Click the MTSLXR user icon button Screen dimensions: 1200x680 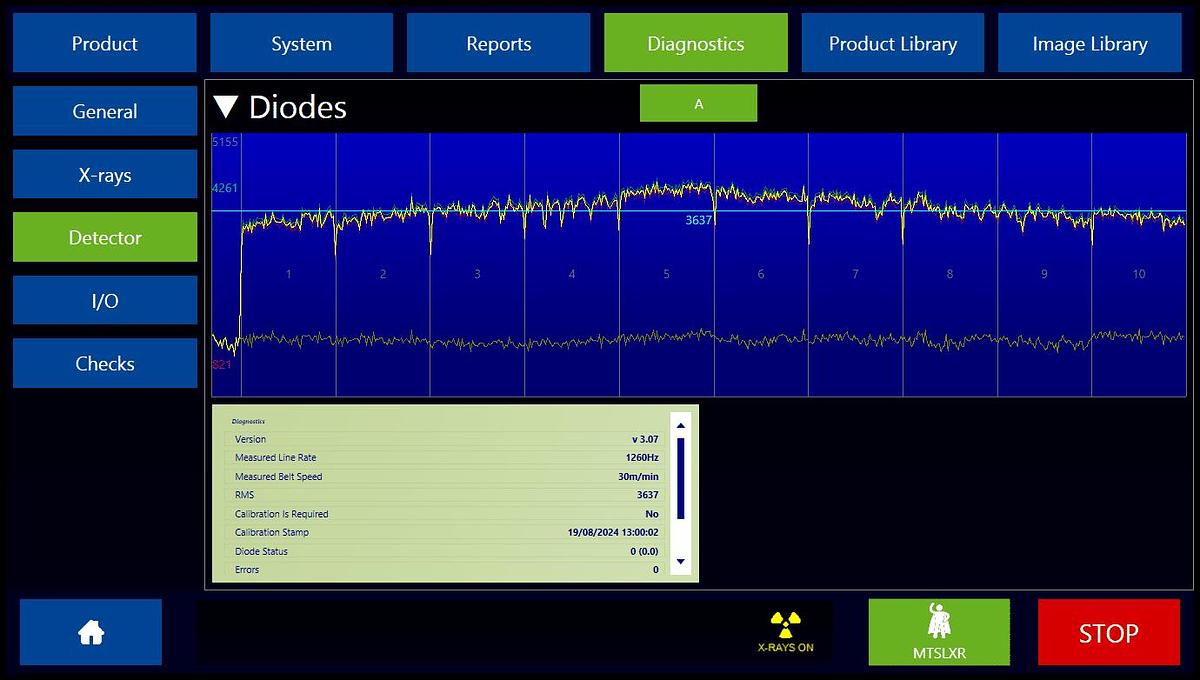(938, 632)
